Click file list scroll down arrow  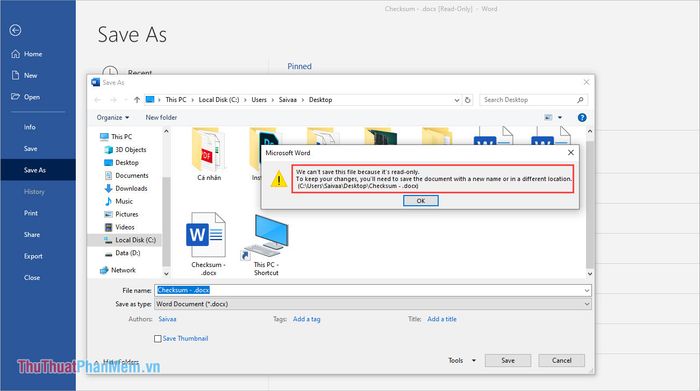tap(590, 274)
